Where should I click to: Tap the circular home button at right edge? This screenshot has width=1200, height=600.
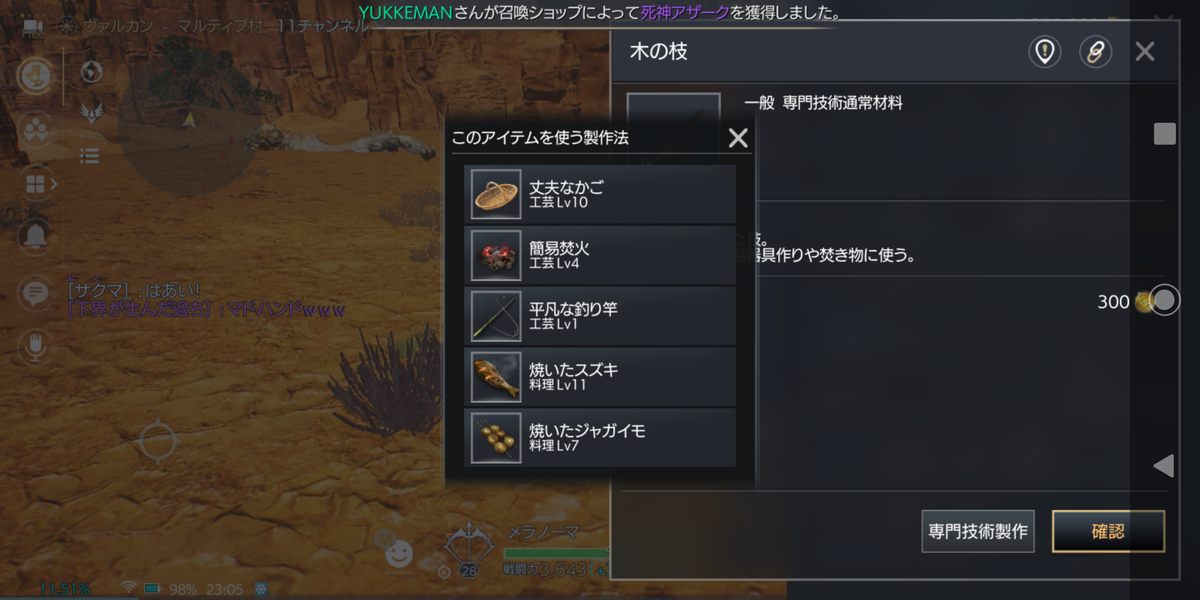point(1165,300)
